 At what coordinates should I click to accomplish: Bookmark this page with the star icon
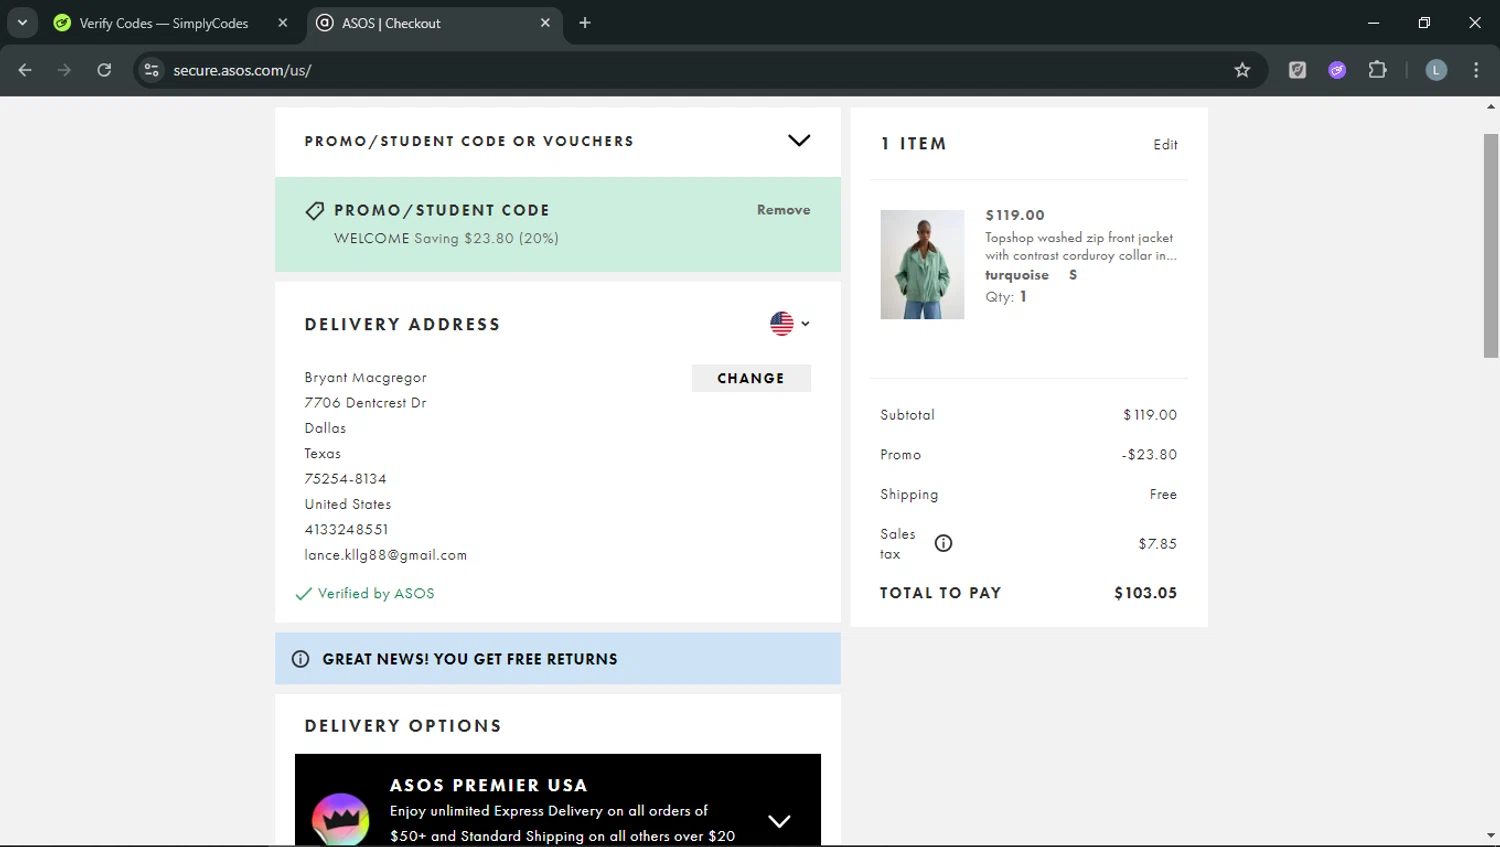pos(1242,70)
